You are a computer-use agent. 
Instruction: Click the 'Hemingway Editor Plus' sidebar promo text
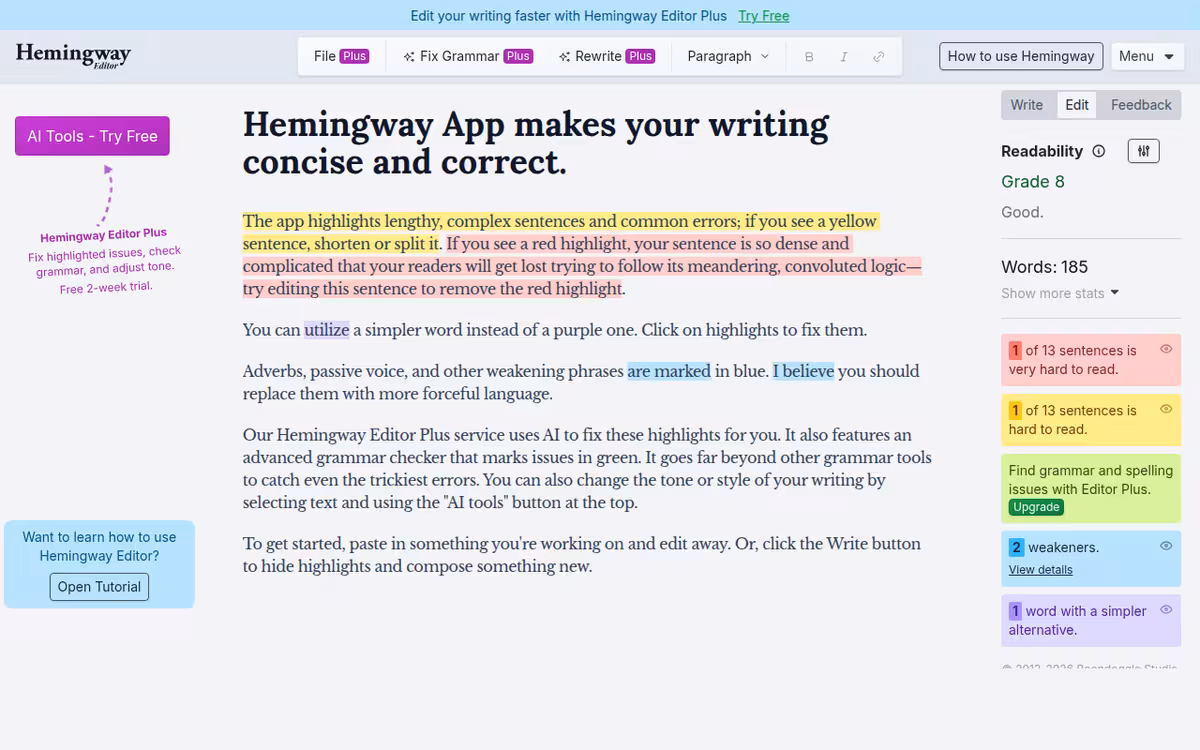point(104,236)
